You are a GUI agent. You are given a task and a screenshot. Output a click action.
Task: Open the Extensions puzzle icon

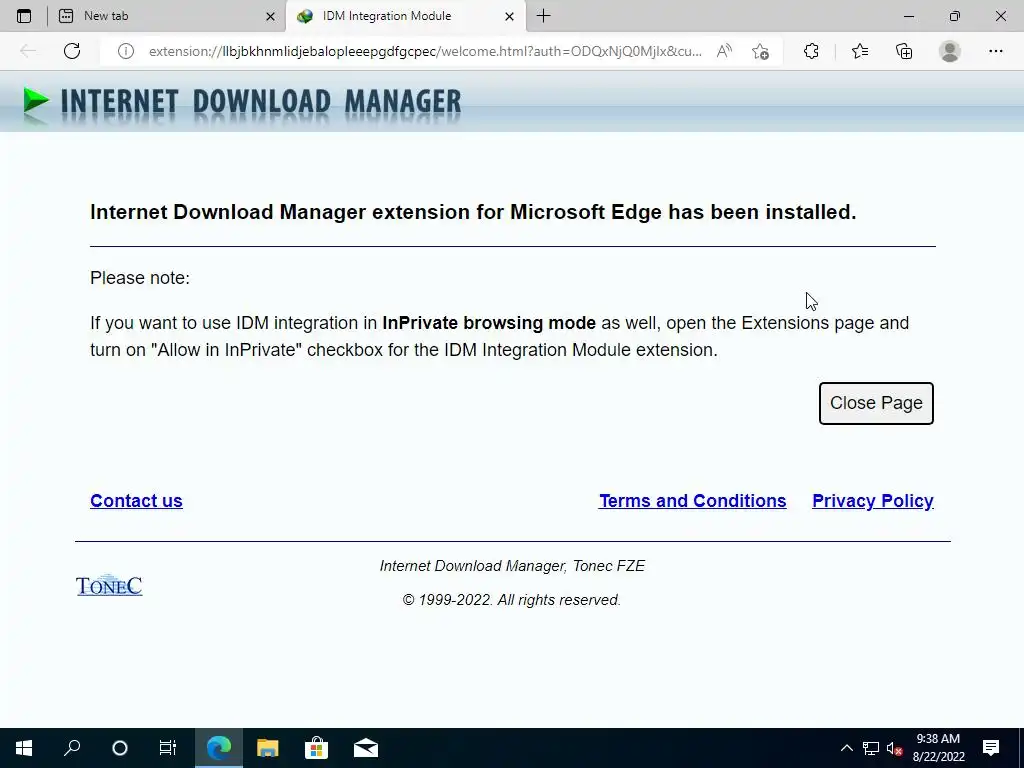pos(811,51)
